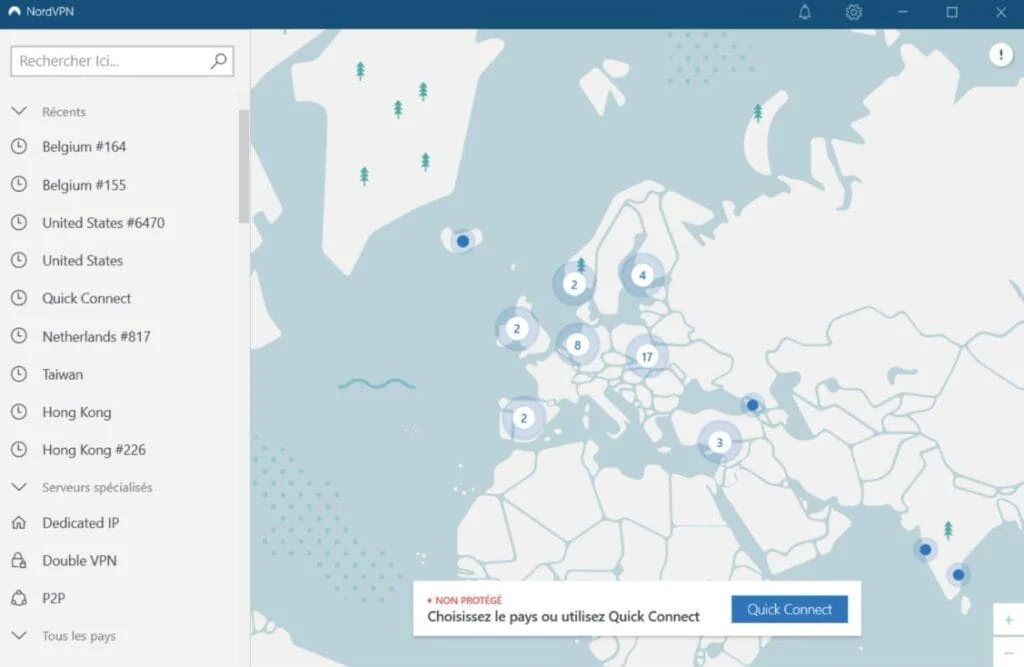Connect to United States #6470
The width and height of the screenshot is (1024, 667).
[103, 223]
